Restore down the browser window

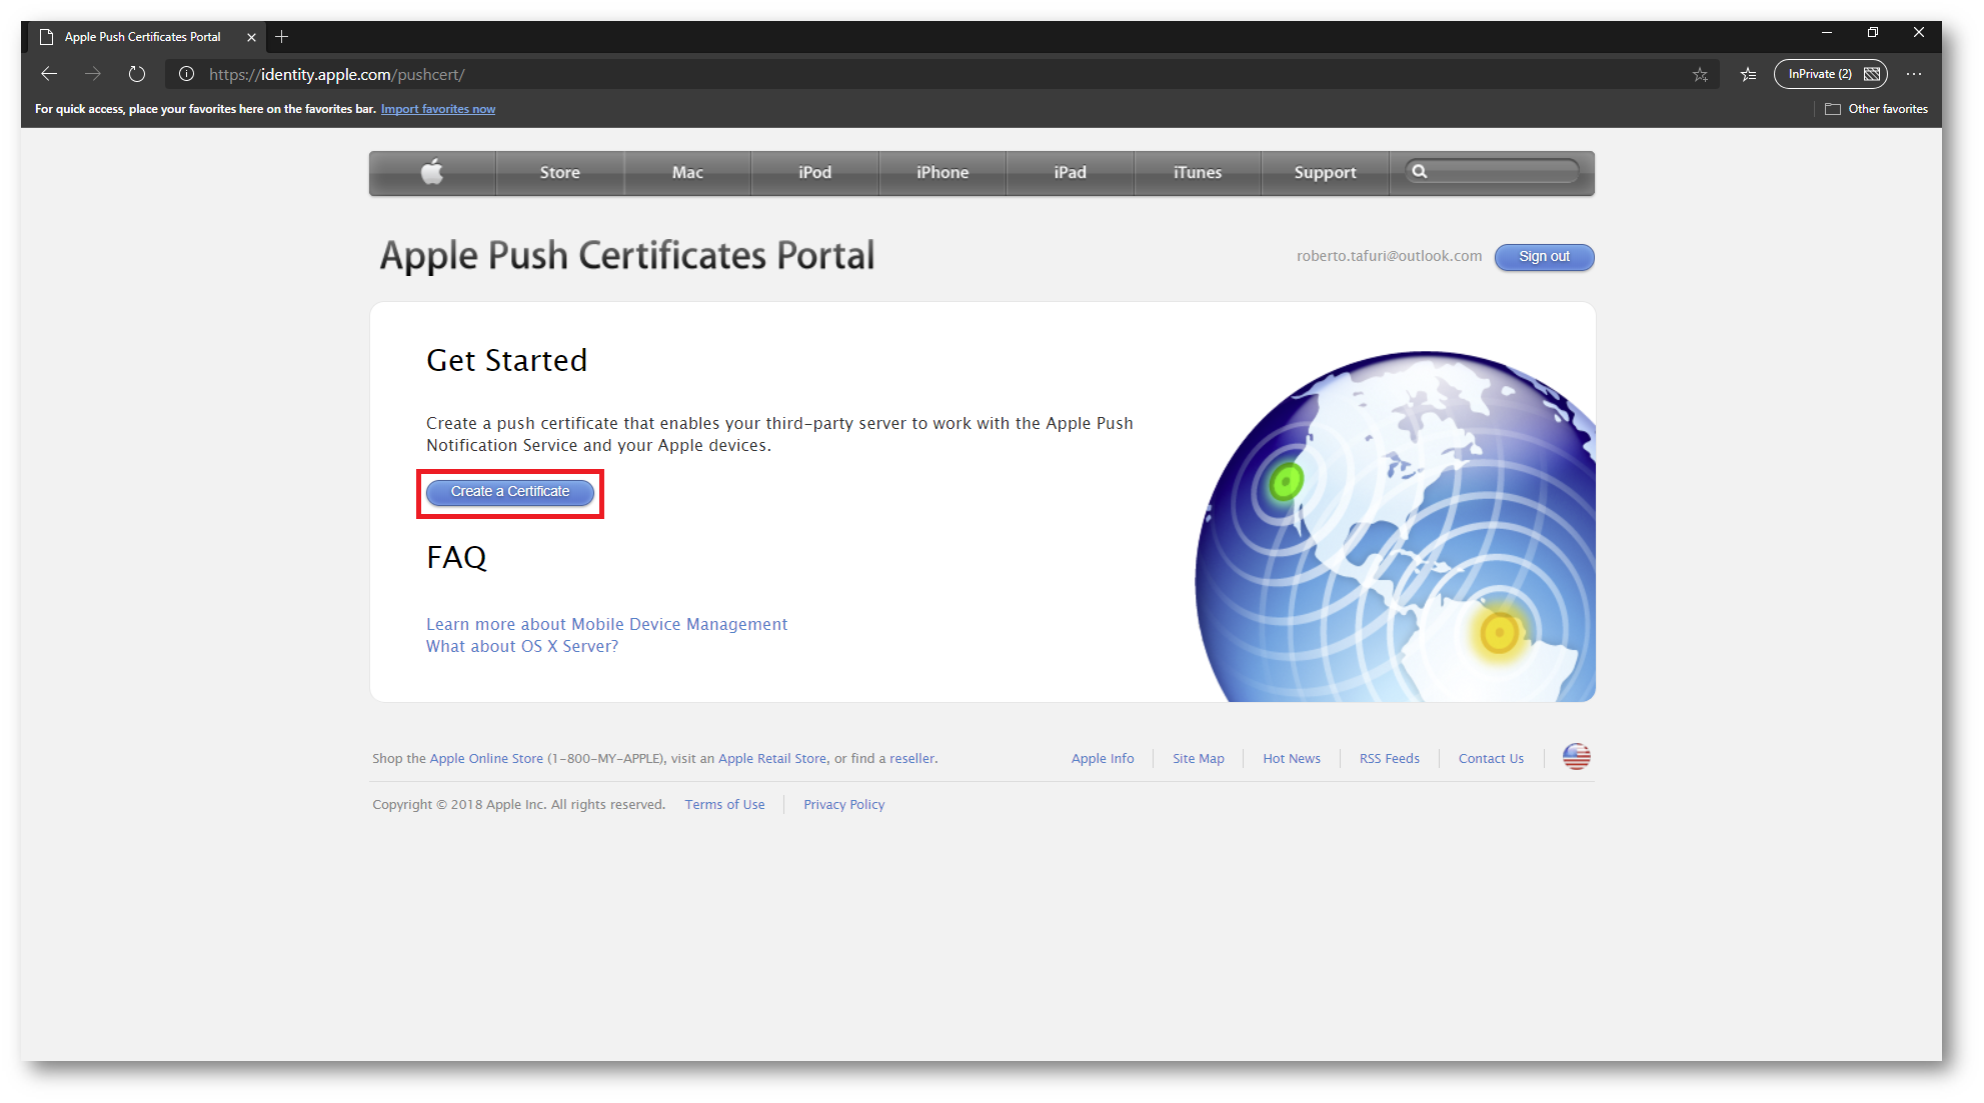pos(1873,33)
